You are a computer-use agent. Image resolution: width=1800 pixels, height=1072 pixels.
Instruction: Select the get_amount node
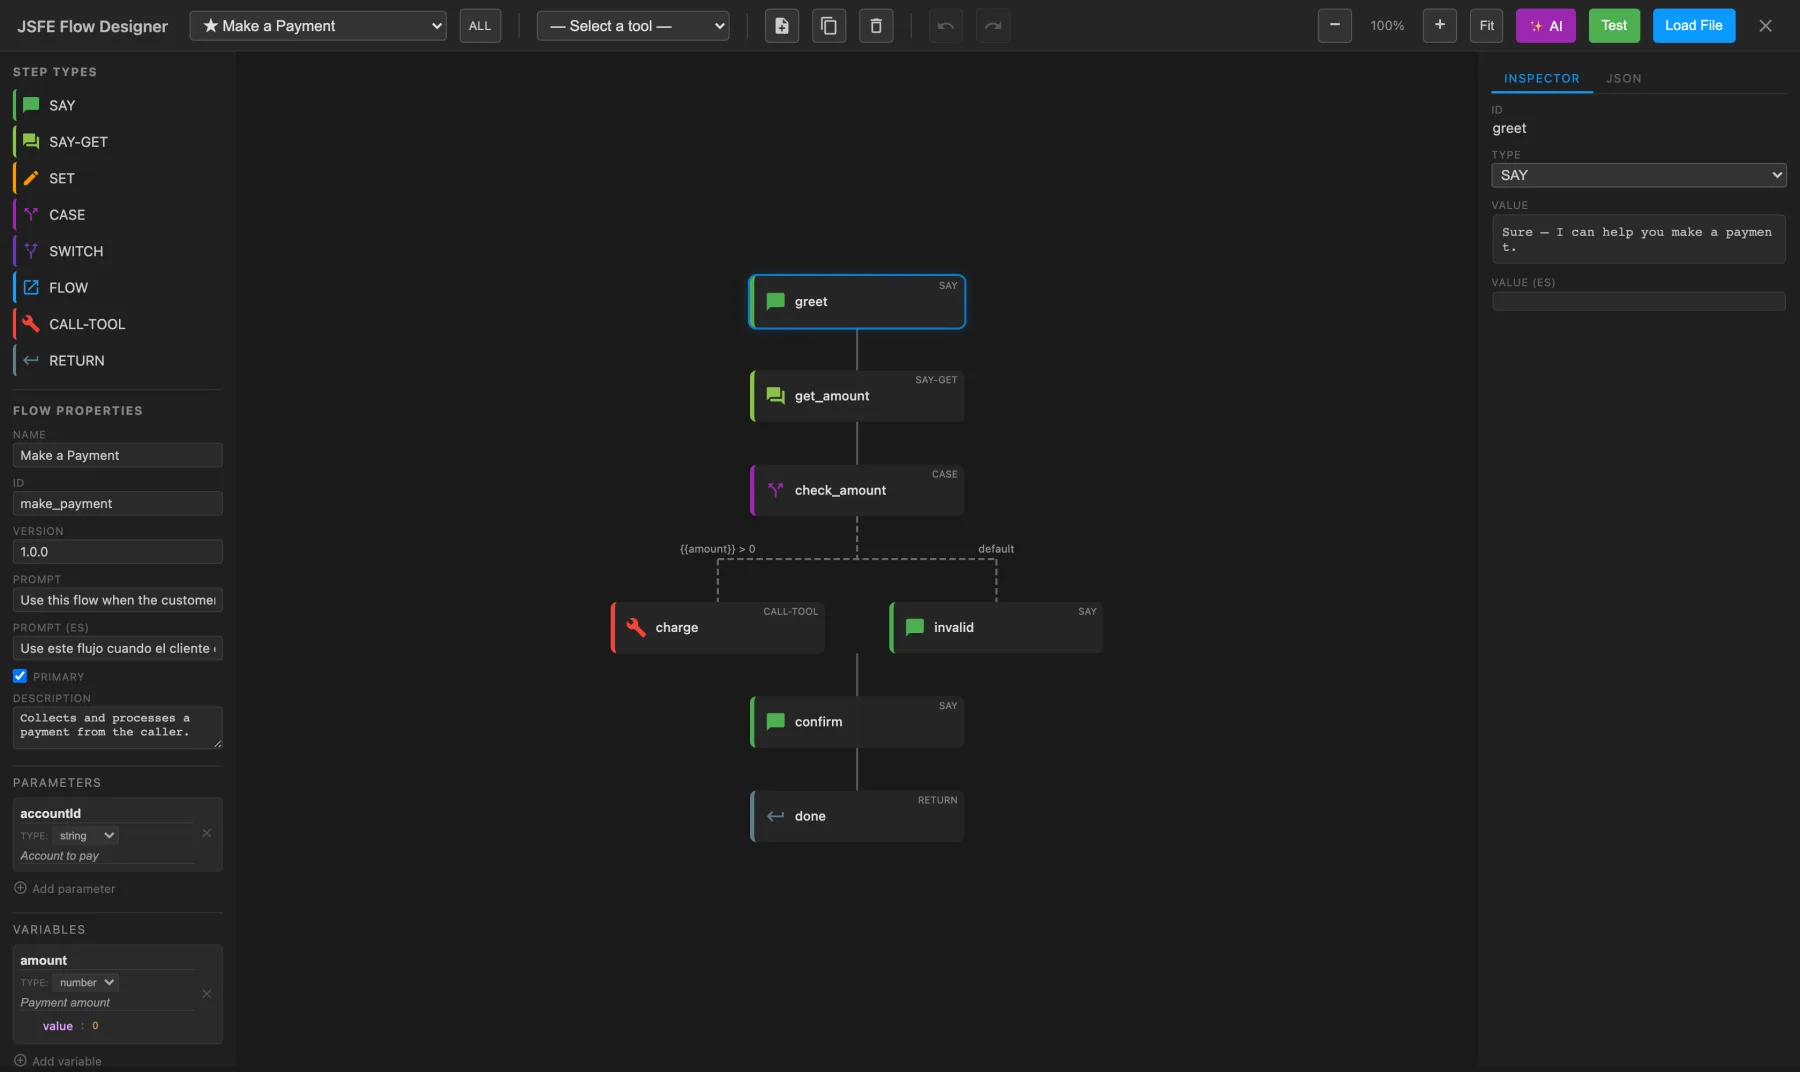click(x=857, y=396)
